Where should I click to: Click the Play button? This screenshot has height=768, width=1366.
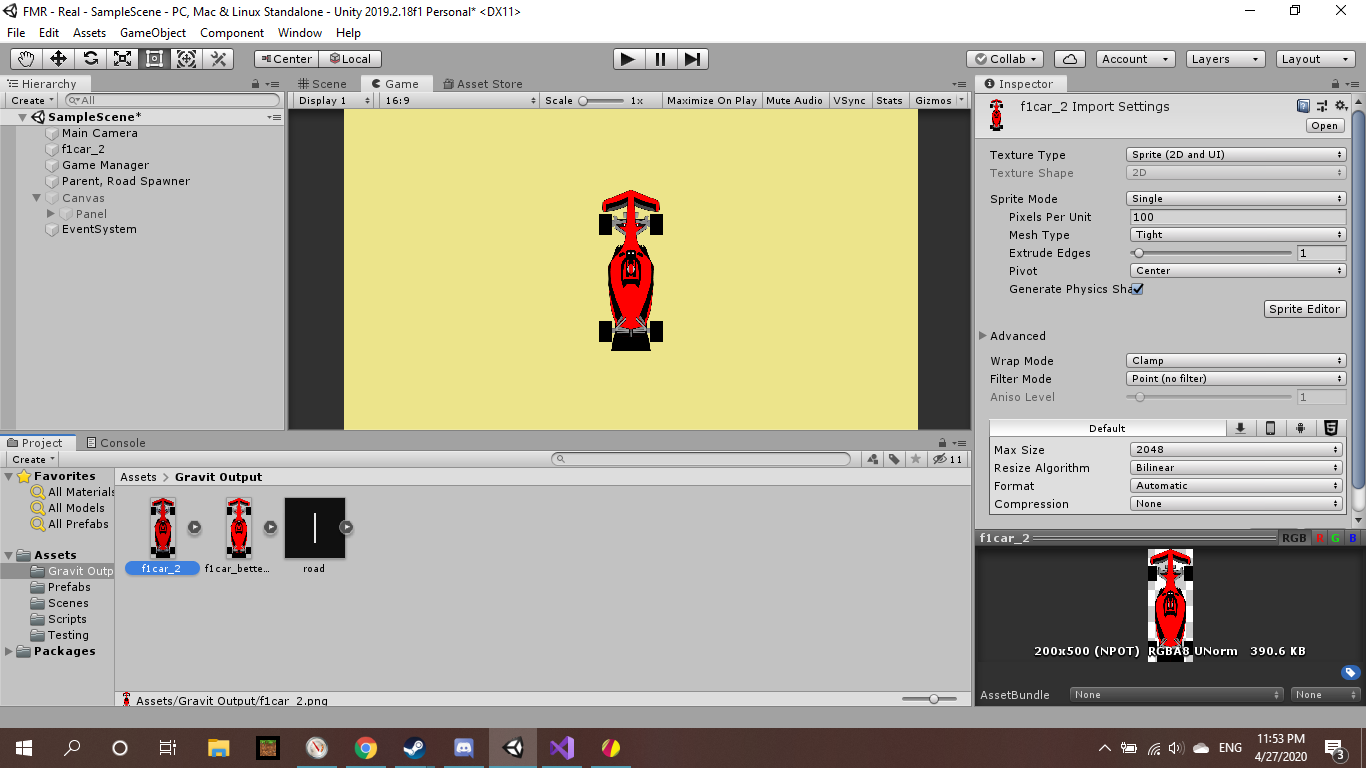tap(628, 59)
